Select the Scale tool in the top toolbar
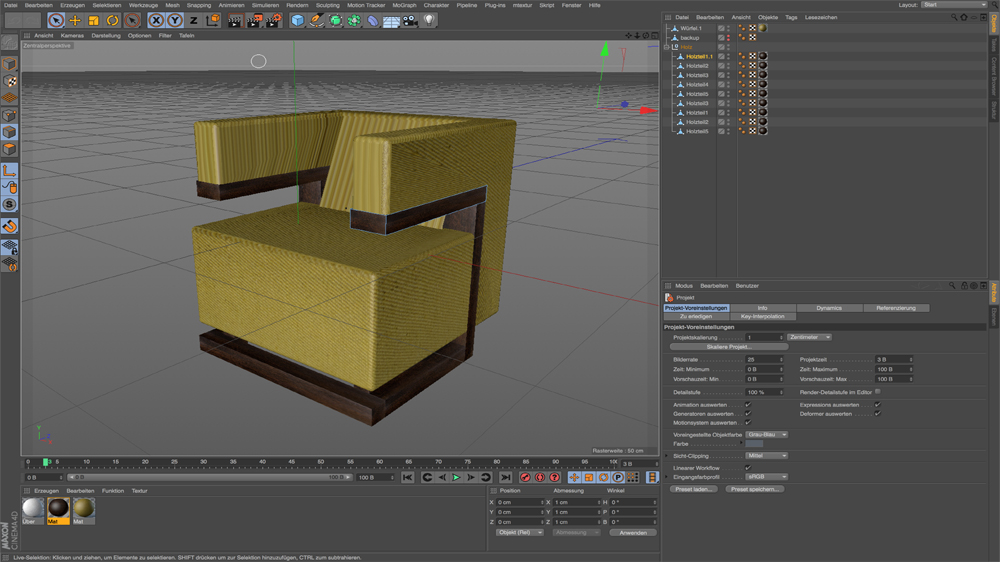The image size is (1000, 562). tap(94, 20)
